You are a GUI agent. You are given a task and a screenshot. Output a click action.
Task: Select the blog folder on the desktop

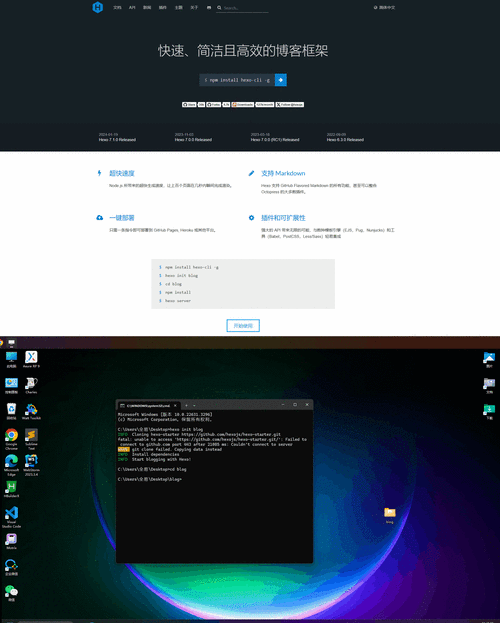coord(390,515)
